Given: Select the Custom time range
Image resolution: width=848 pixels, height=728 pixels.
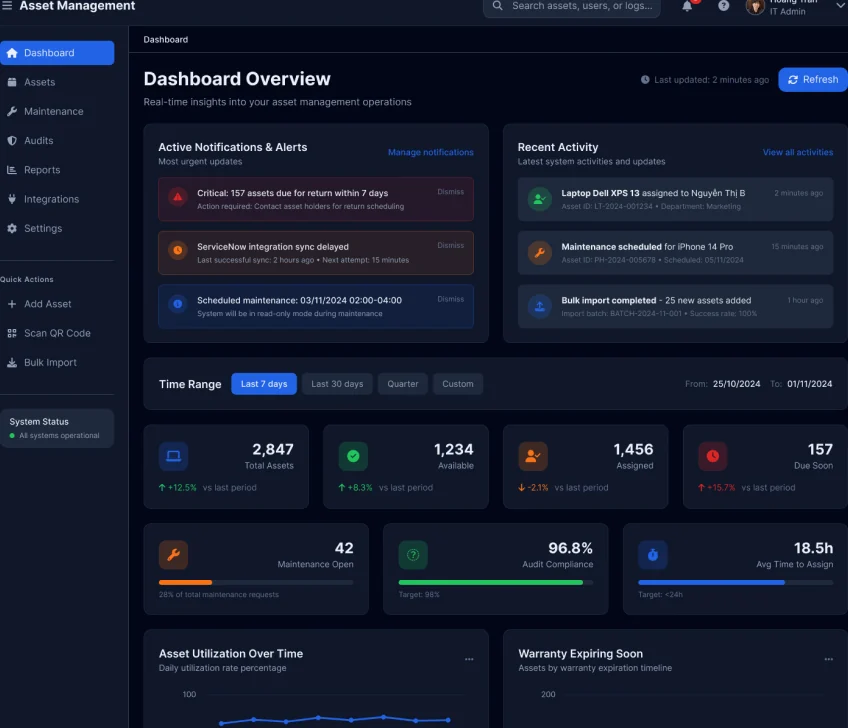Looking at the screenshot, I should click(x=458, y=384).
